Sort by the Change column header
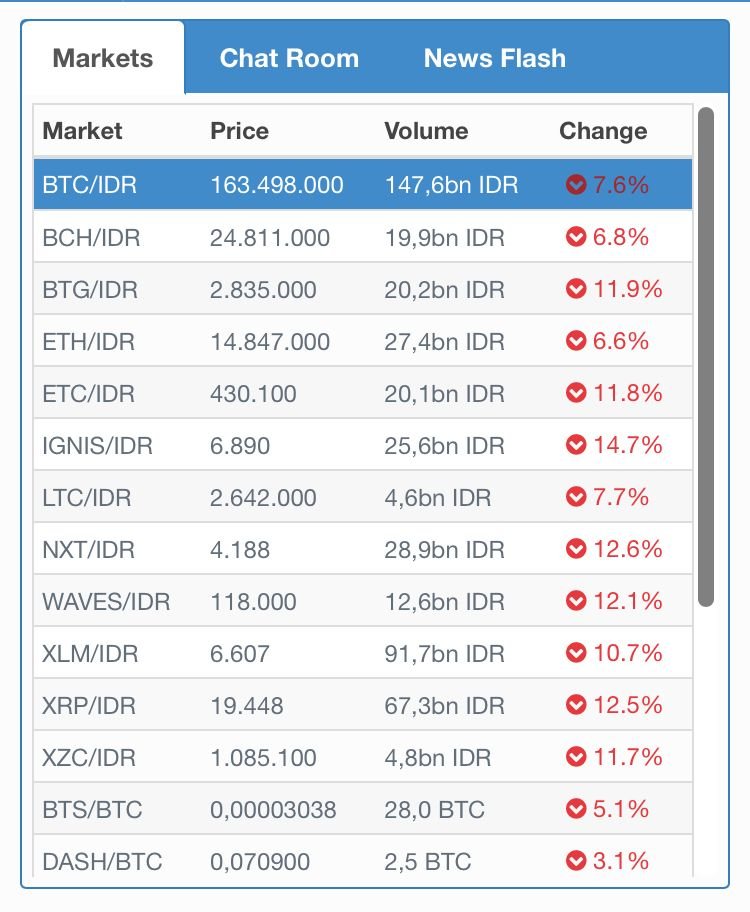Screen dimensions: 750x912 tap(603, 131)
